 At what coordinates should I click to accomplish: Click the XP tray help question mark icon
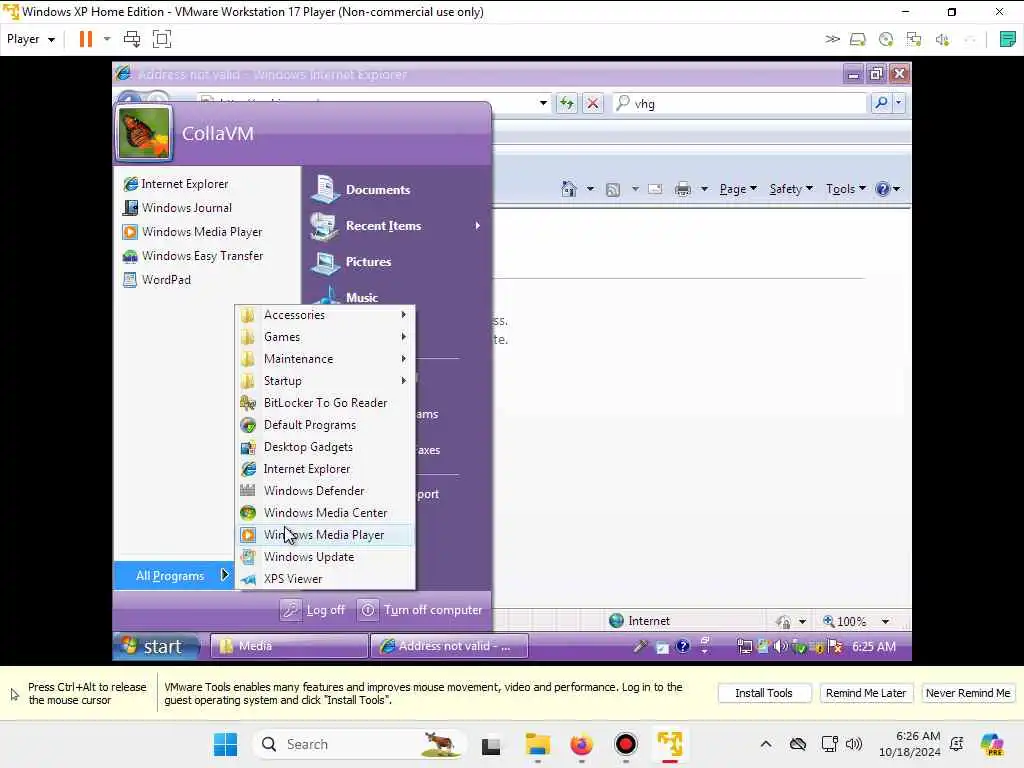[x=682, y=647]
